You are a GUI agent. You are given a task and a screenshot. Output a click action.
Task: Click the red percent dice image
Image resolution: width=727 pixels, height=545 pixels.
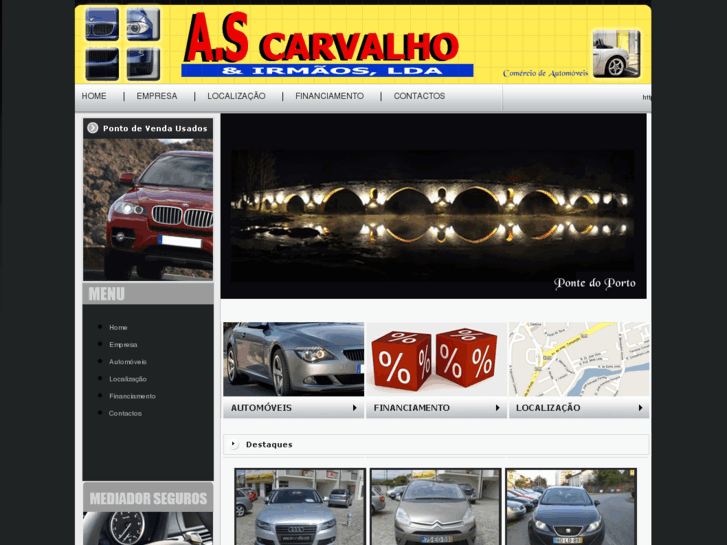coord(436,359)
